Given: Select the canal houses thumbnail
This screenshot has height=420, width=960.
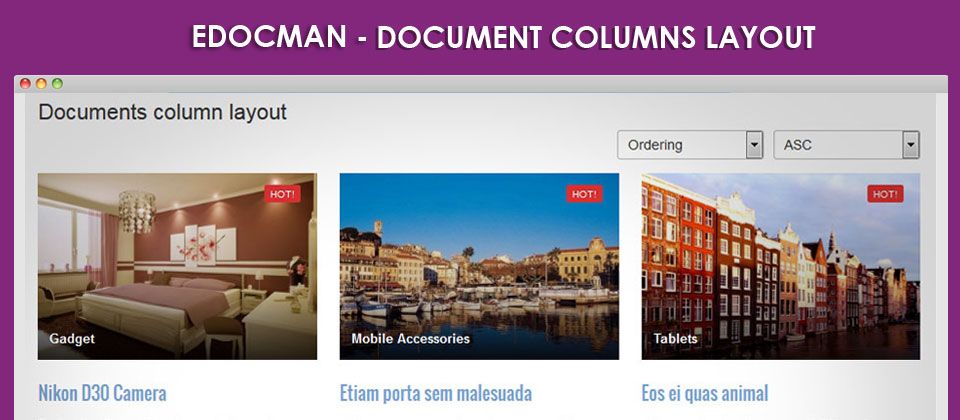Looking at the screenshot, I should pos(781,266).
